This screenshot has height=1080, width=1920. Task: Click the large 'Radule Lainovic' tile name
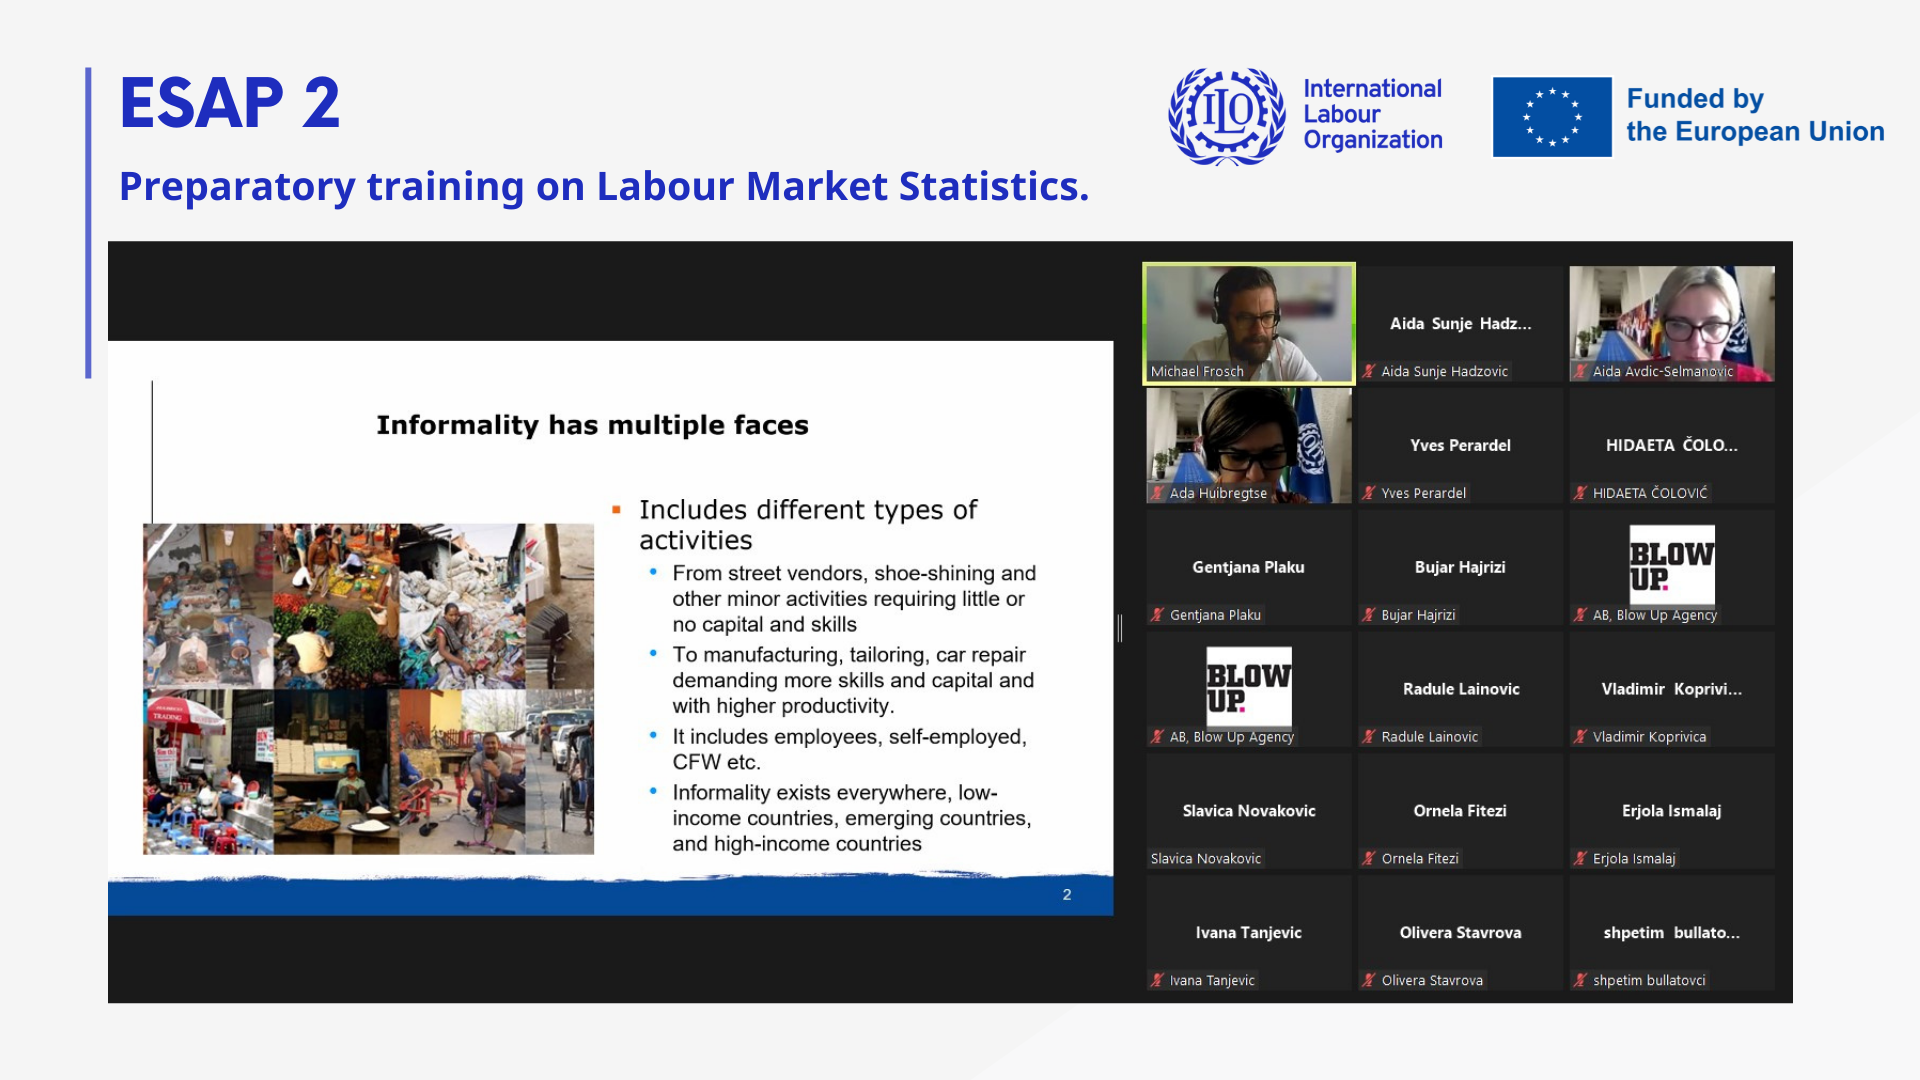[1461, 690]
